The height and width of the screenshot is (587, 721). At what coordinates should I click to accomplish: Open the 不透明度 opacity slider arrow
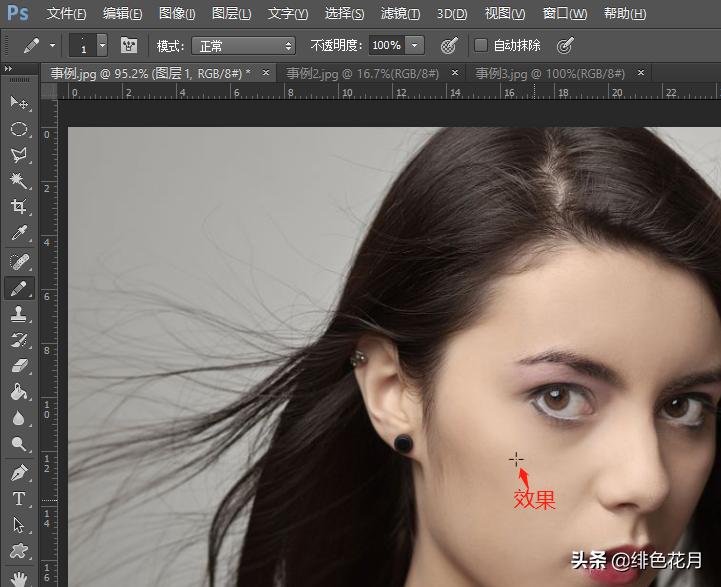[x=415, y=46]
